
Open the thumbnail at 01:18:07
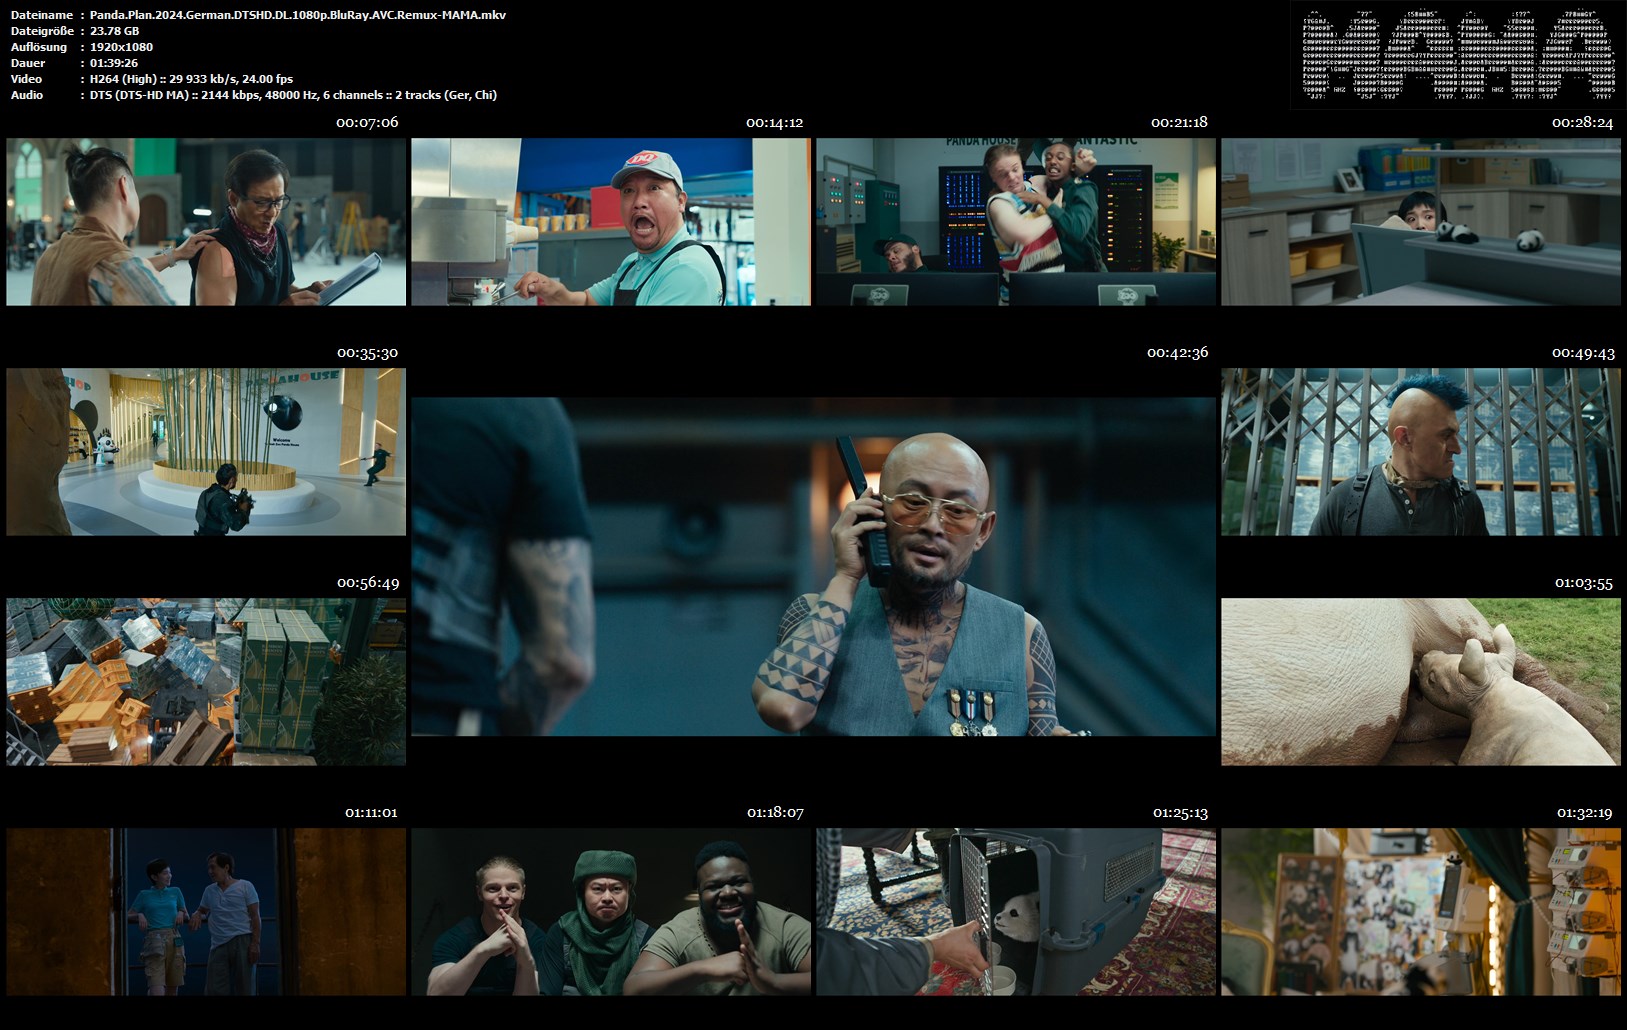pos(611,912)
